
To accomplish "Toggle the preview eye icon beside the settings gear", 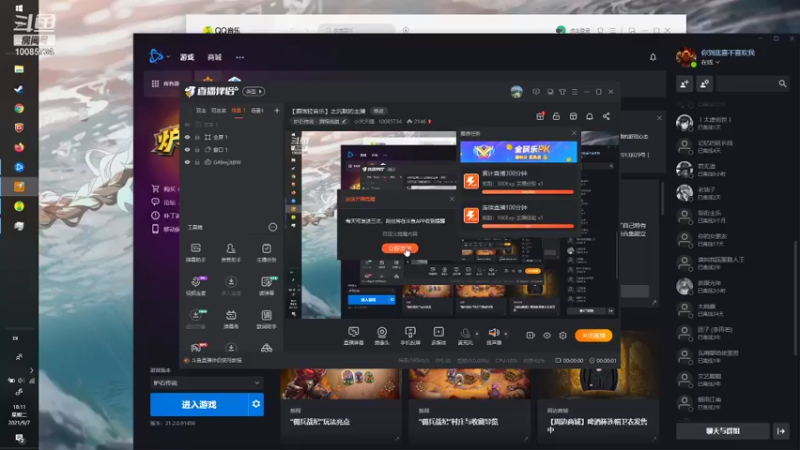I will (547, 336).
